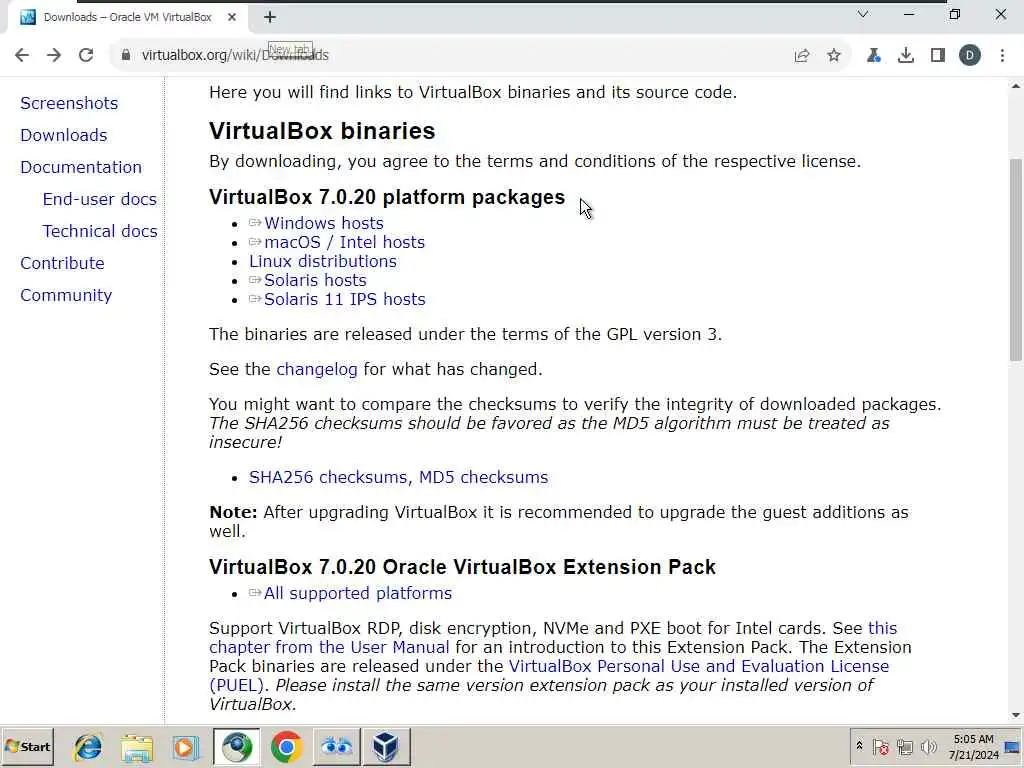Open profile D avatar menu

[970, 56]
